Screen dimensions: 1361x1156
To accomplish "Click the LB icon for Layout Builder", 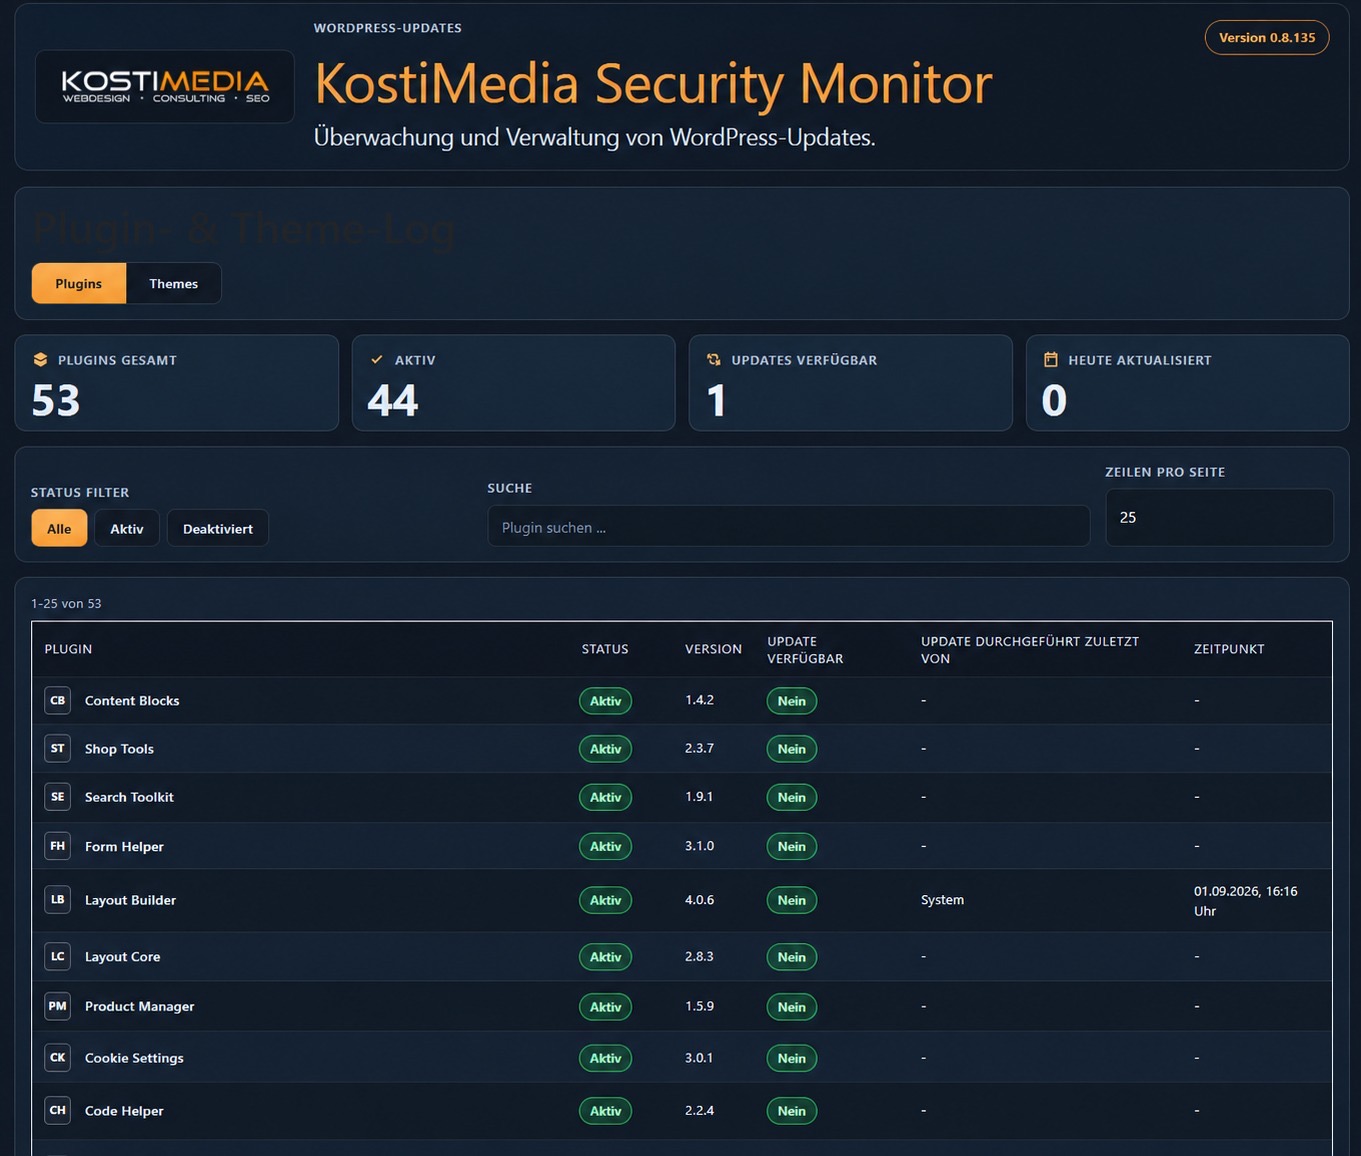I will click(58, 900).
